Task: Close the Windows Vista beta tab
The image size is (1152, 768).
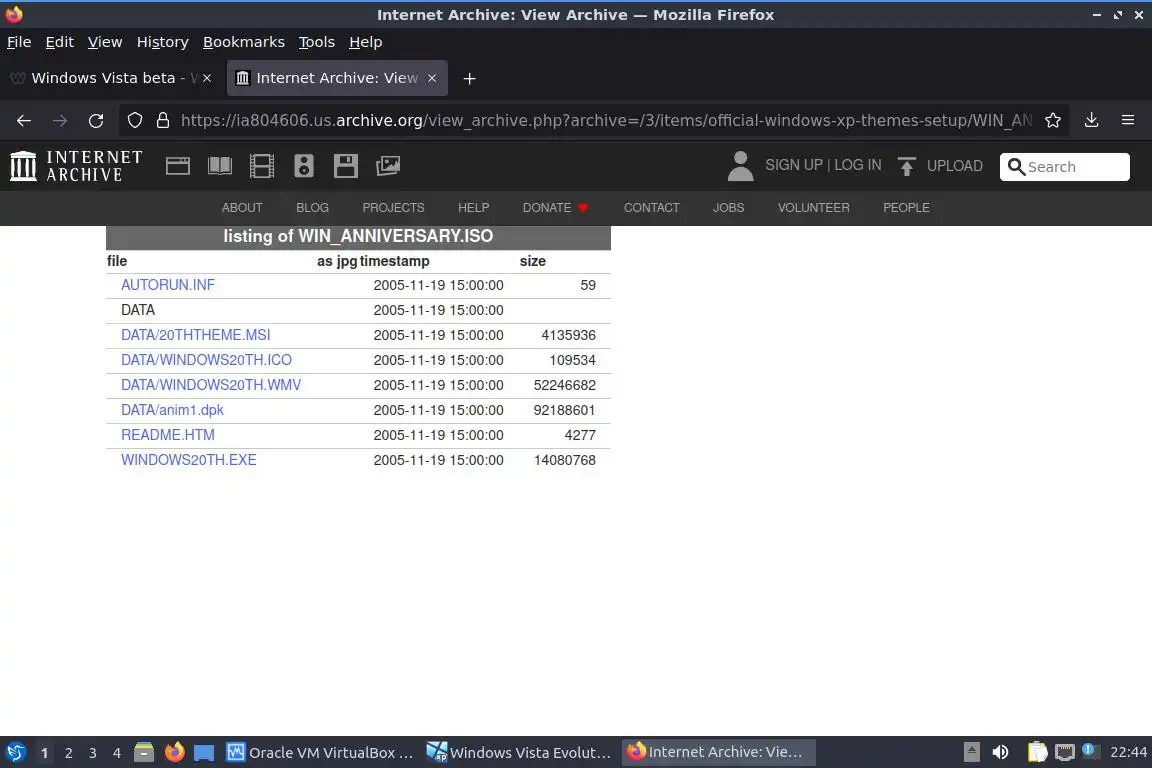Action: [207, 78]
